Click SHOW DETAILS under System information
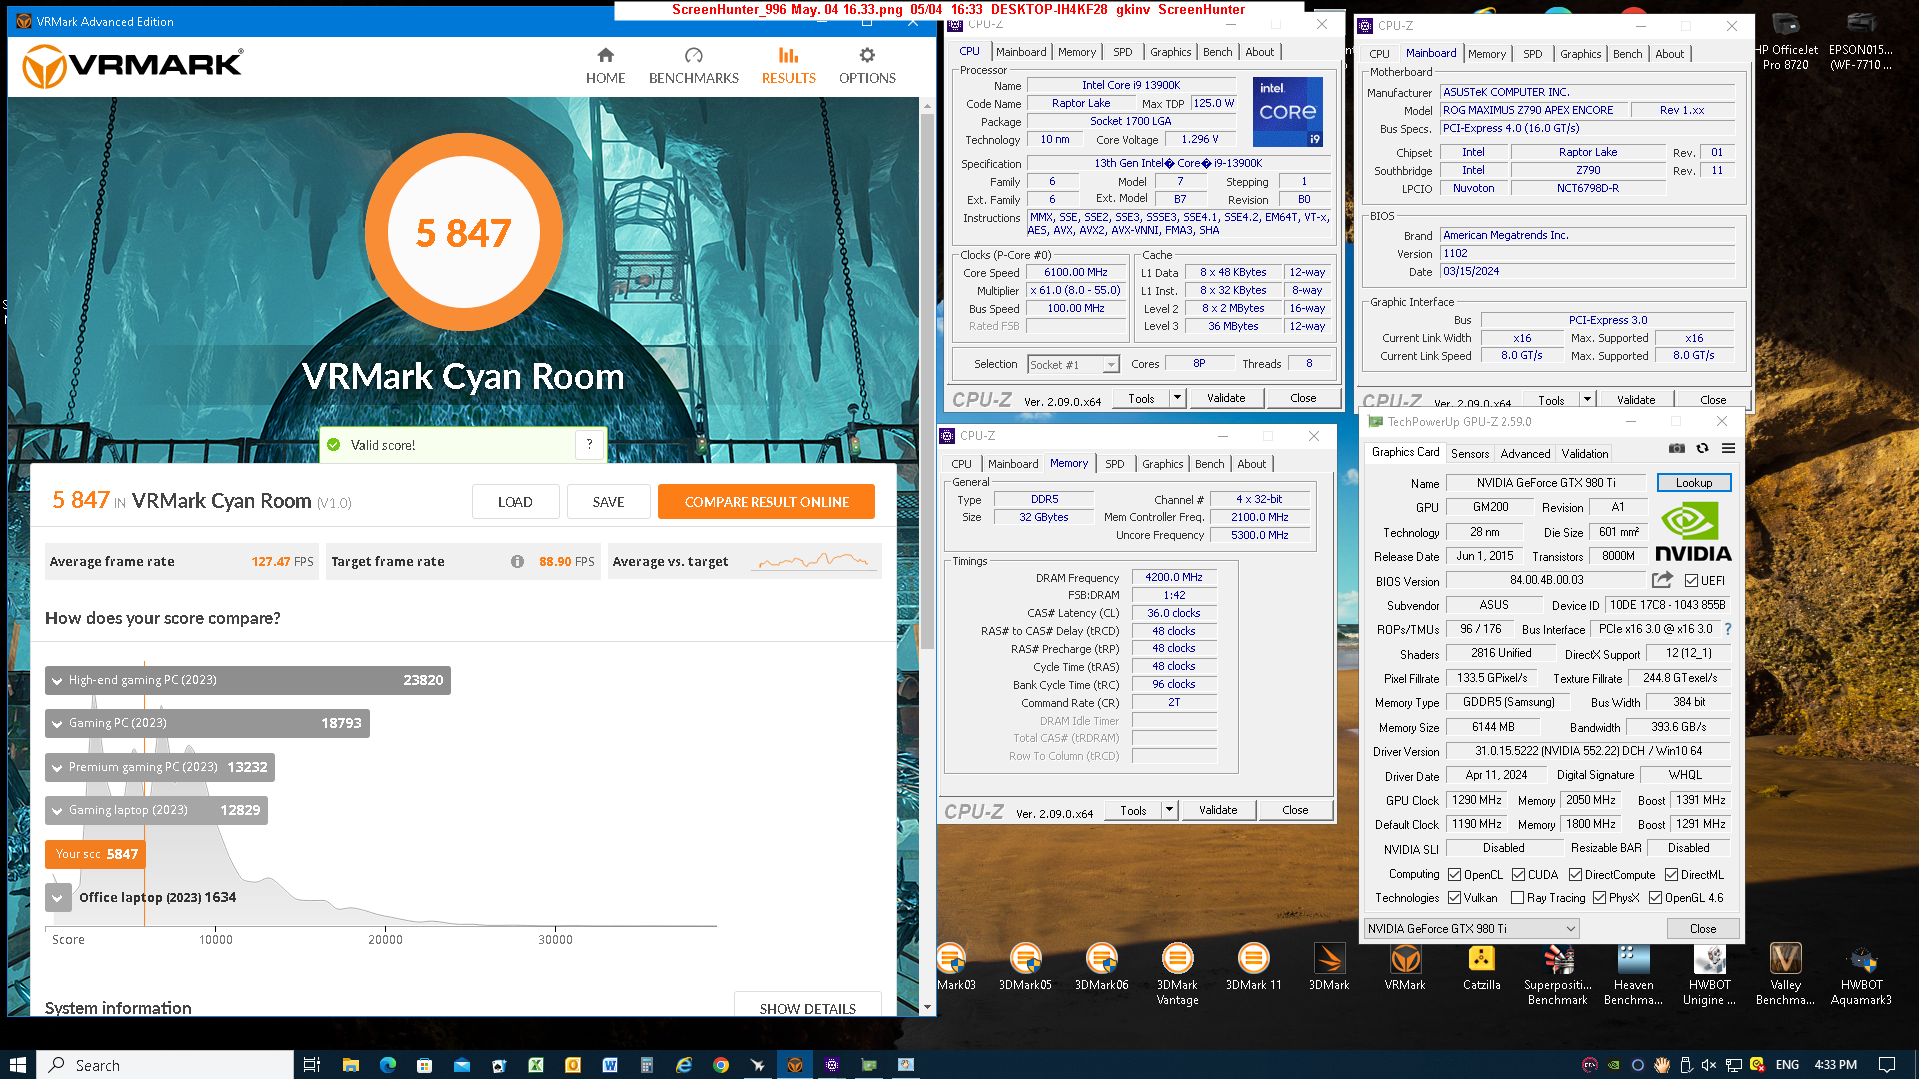Viewport: 1919px width, 1079px height. (807, 1005)
